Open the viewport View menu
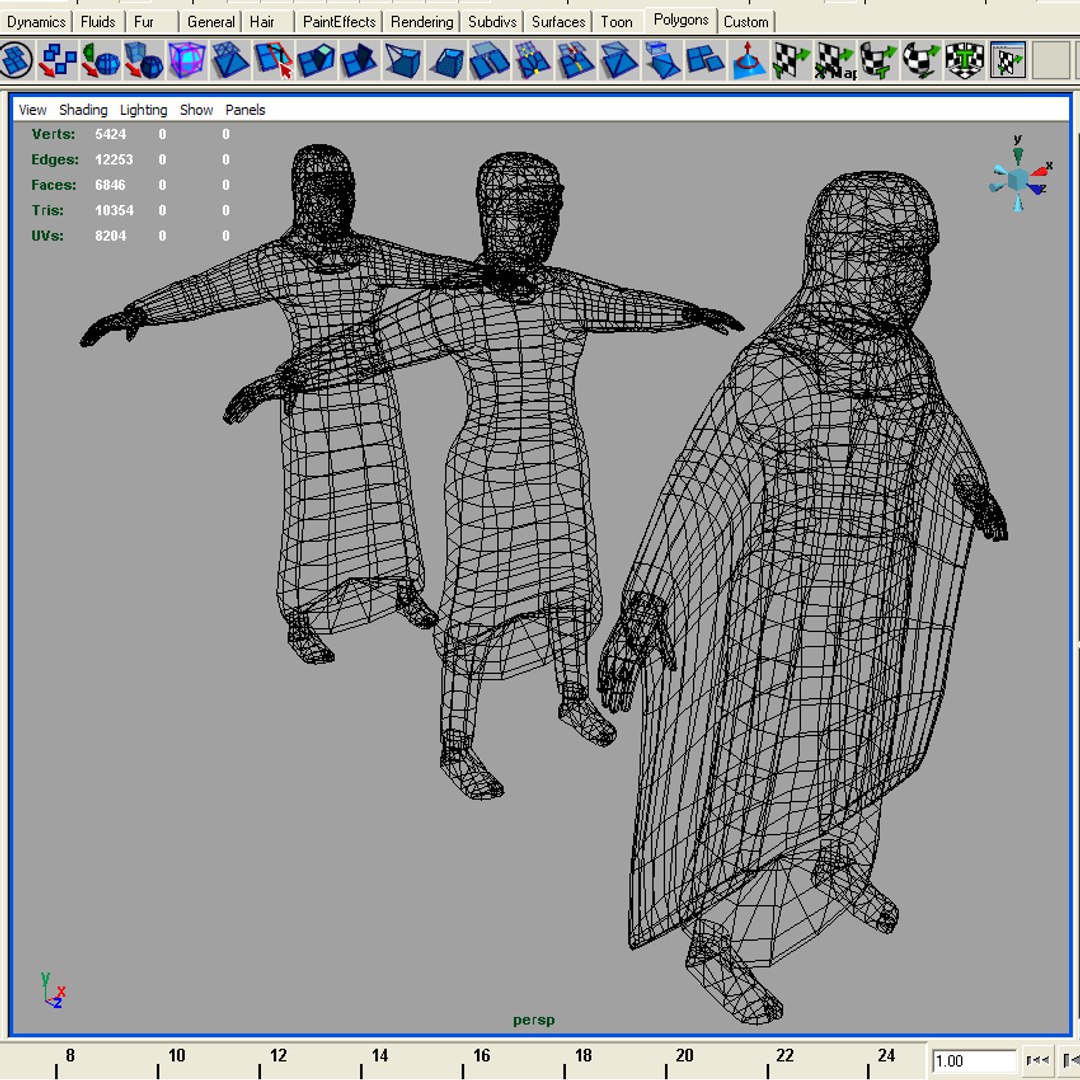 [x=32, y=110]
